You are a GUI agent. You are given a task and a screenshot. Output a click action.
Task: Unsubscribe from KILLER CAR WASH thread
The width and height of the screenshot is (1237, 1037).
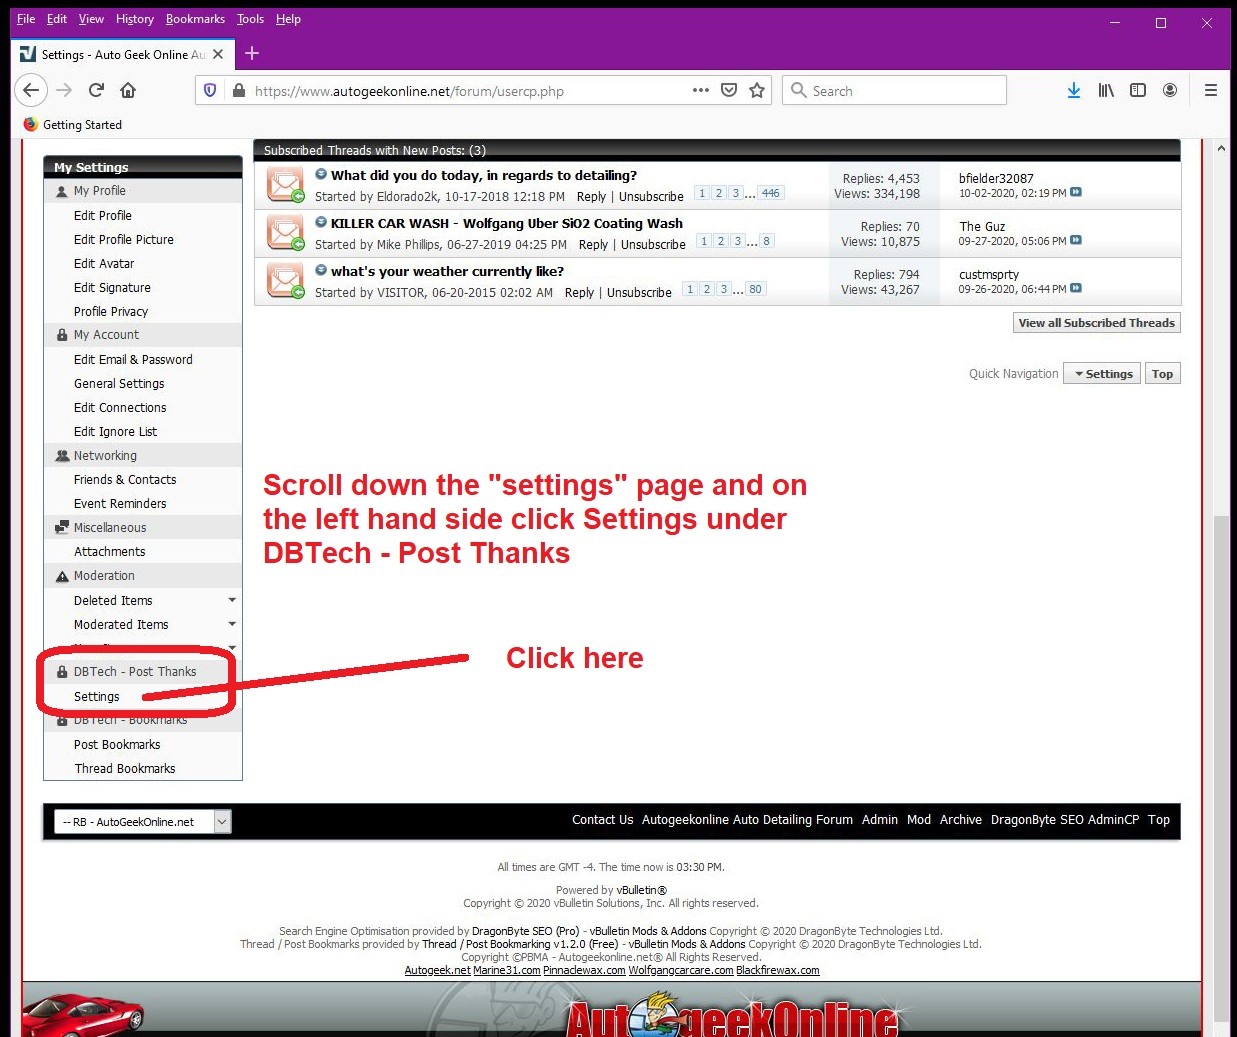[x=653, y=245]
